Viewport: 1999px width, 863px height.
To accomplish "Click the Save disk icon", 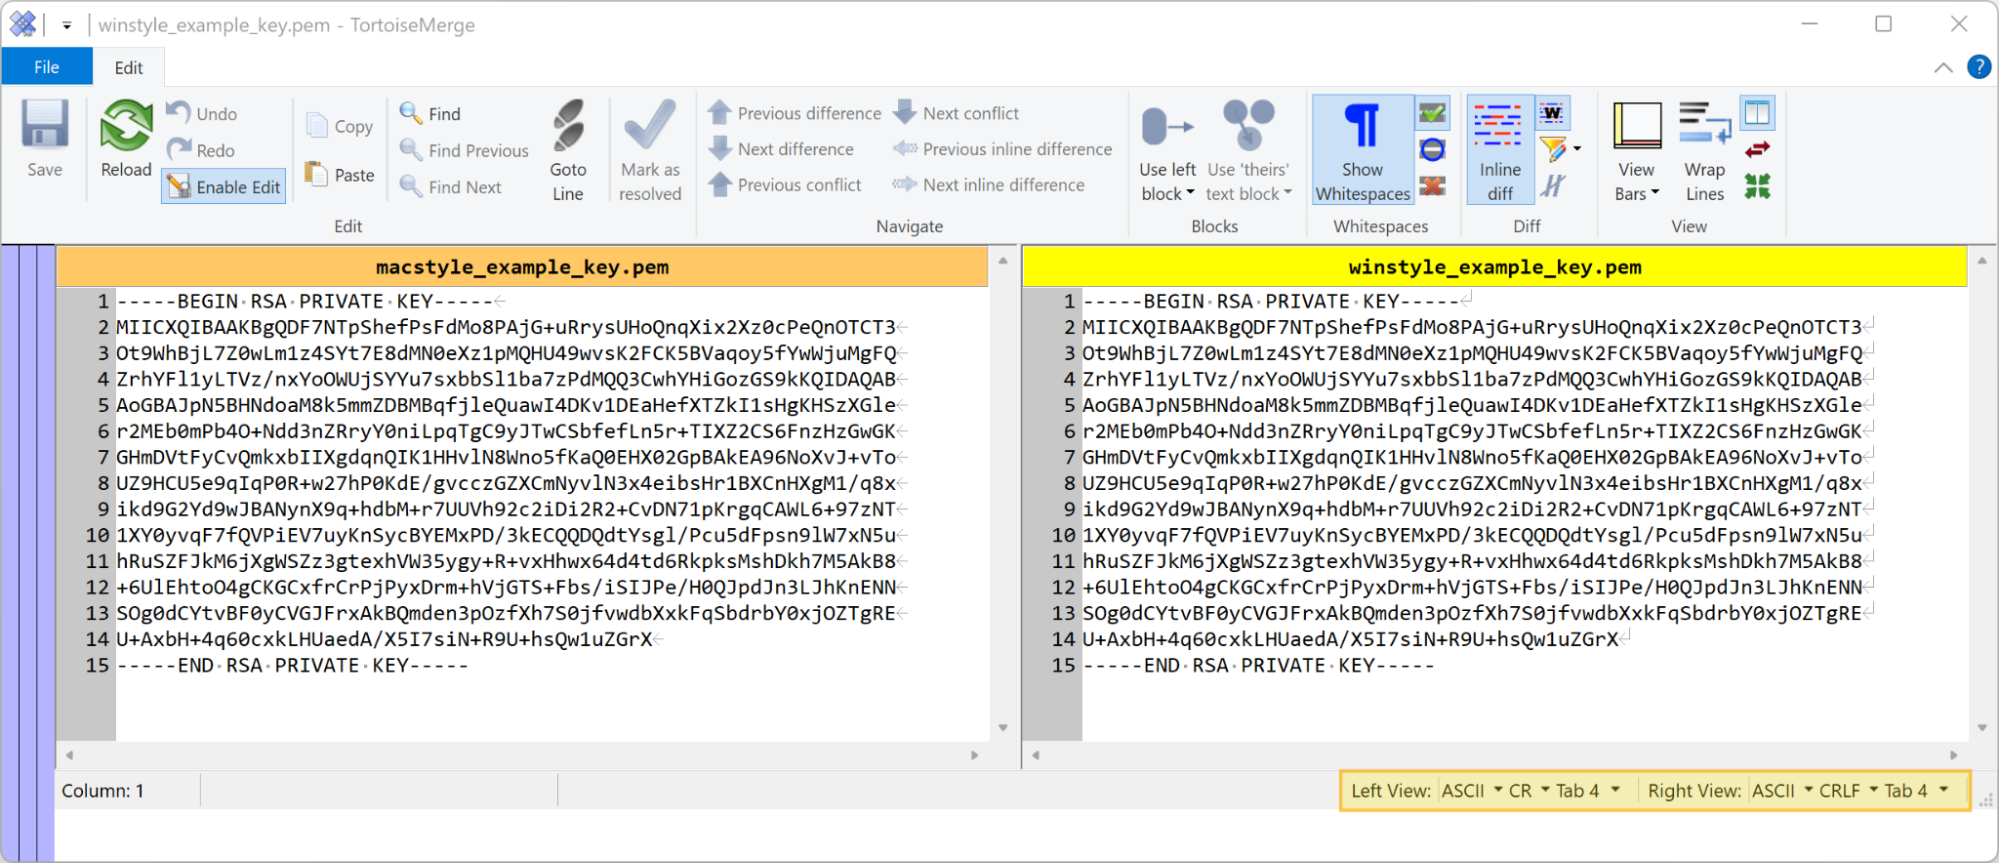I will point(45,125).
